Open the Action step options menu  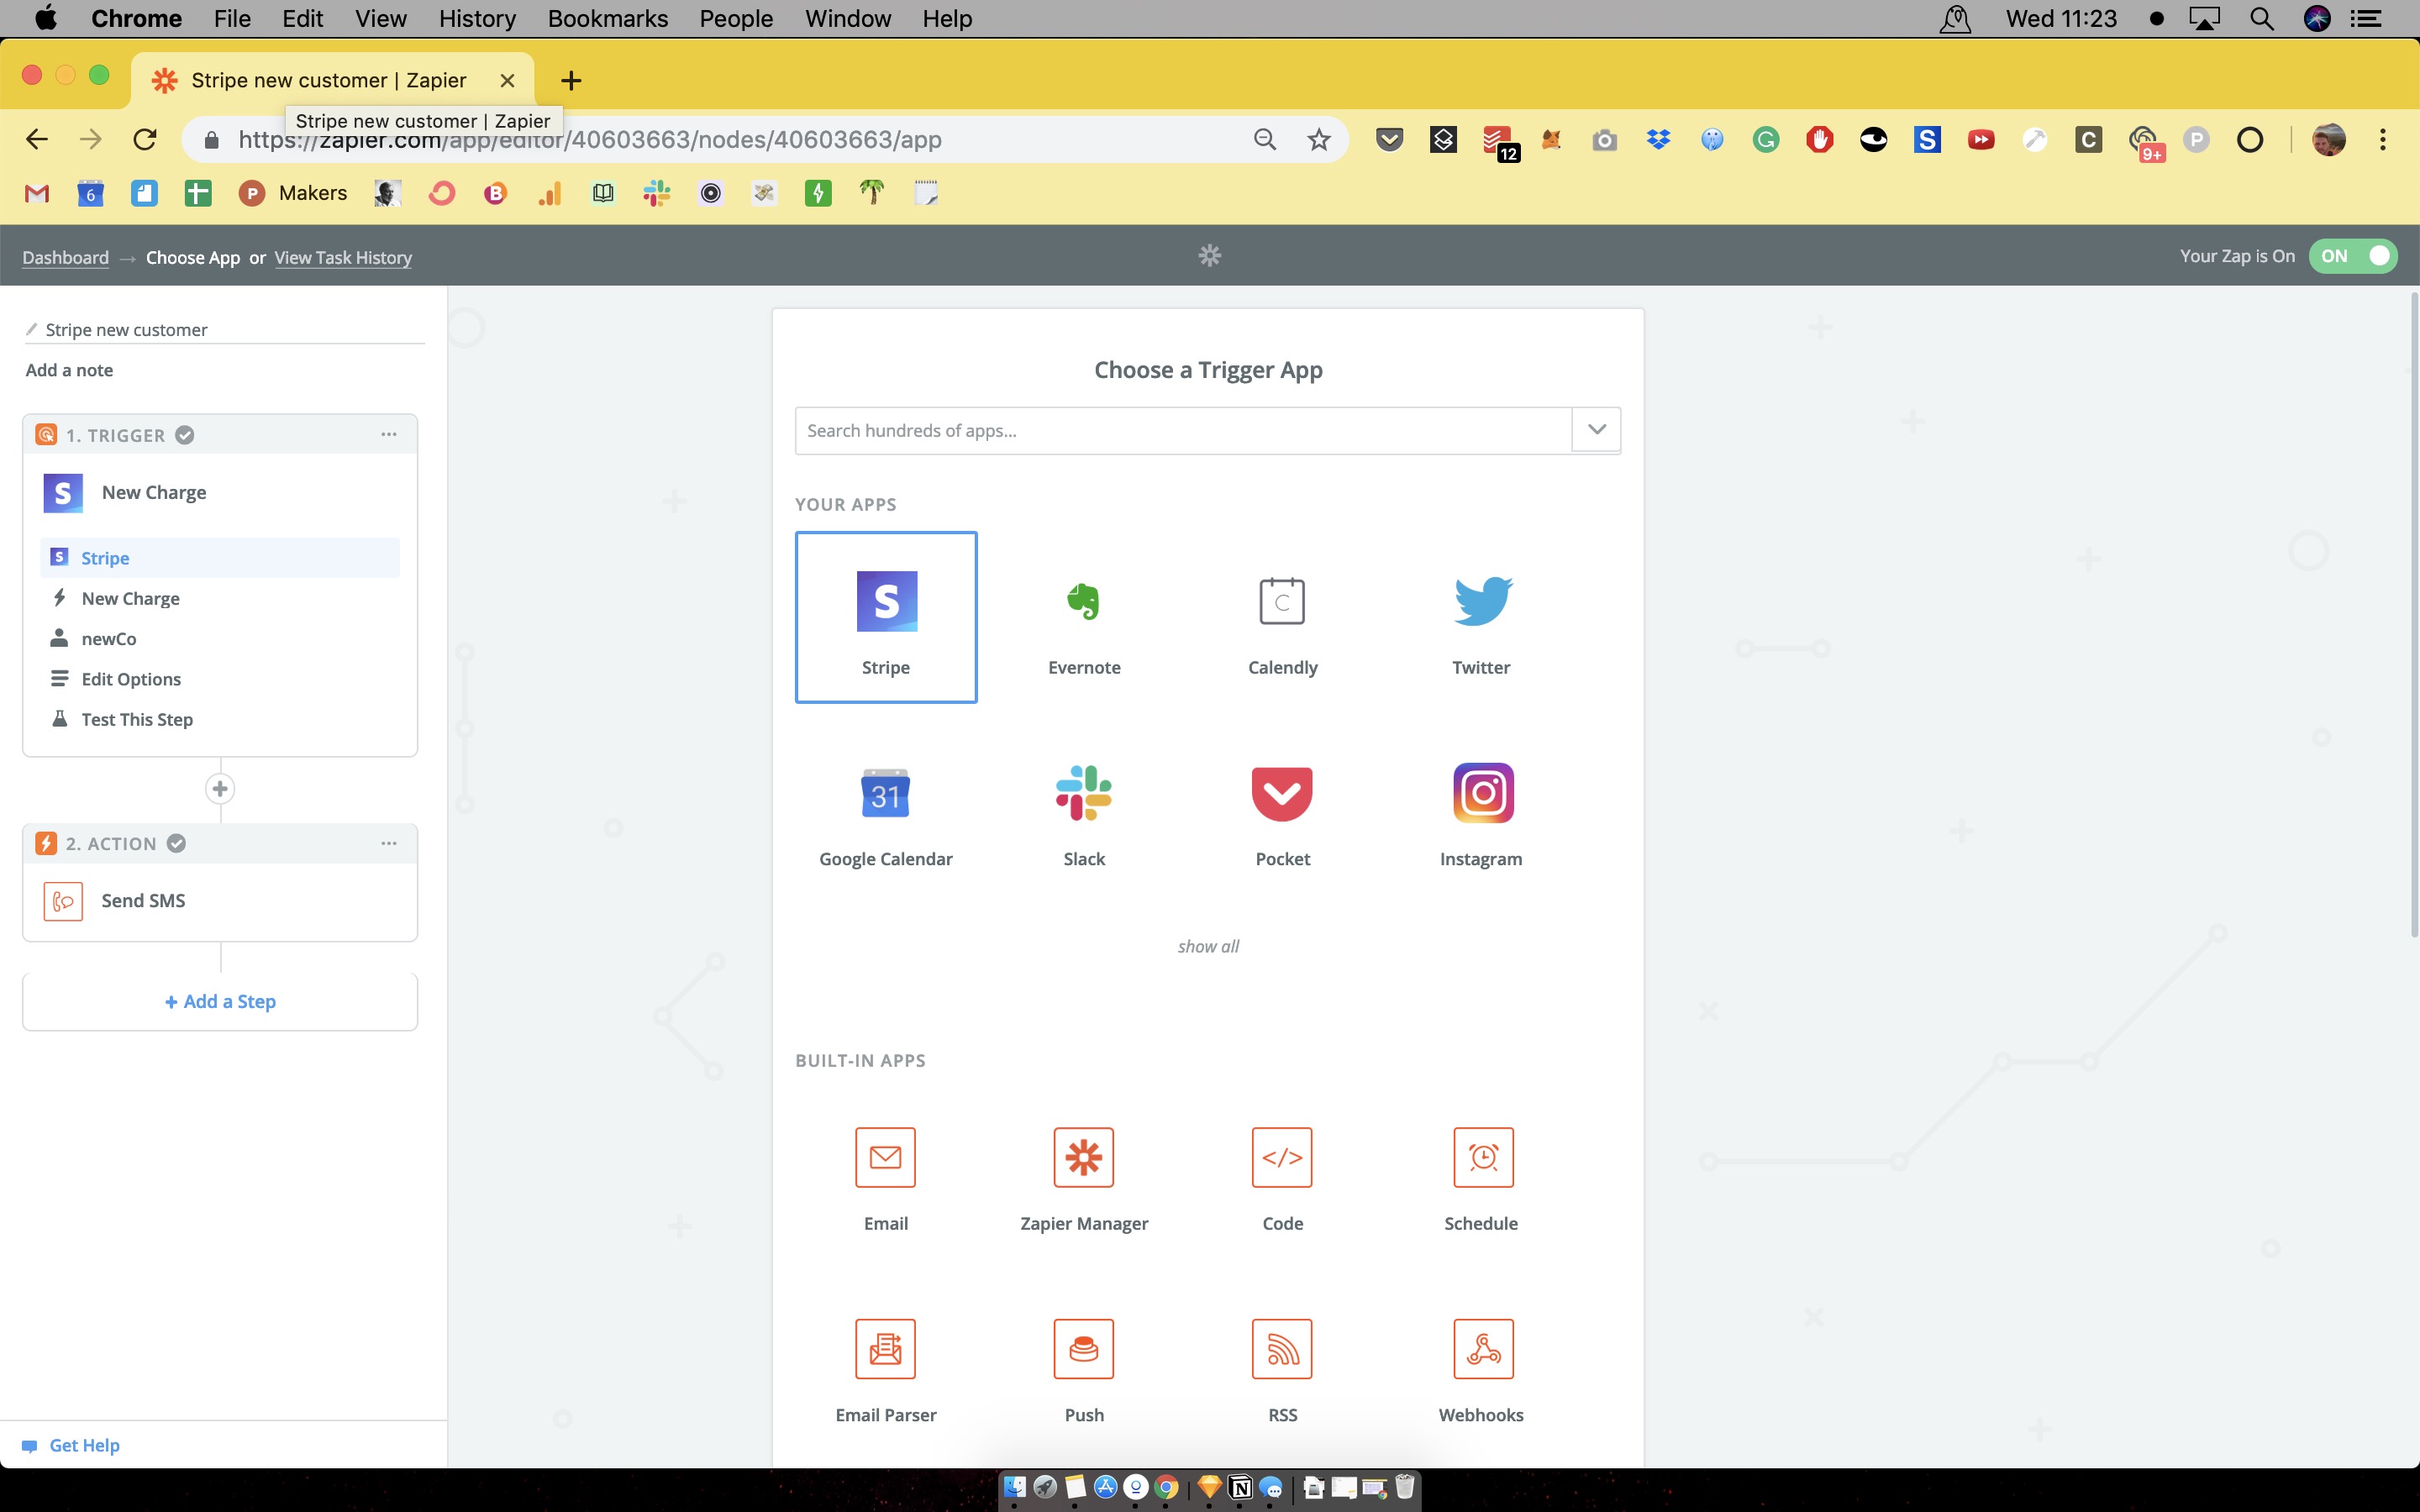click(389, 843)
